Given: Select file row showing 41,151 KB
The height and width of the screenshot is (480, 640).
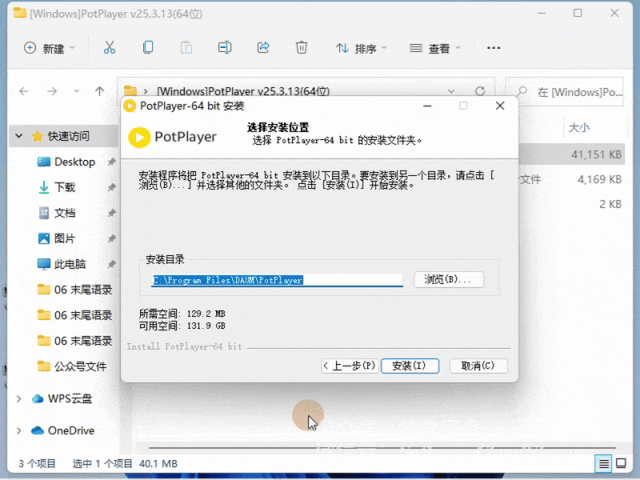Looking at the screenshot, I should (571, 154).
